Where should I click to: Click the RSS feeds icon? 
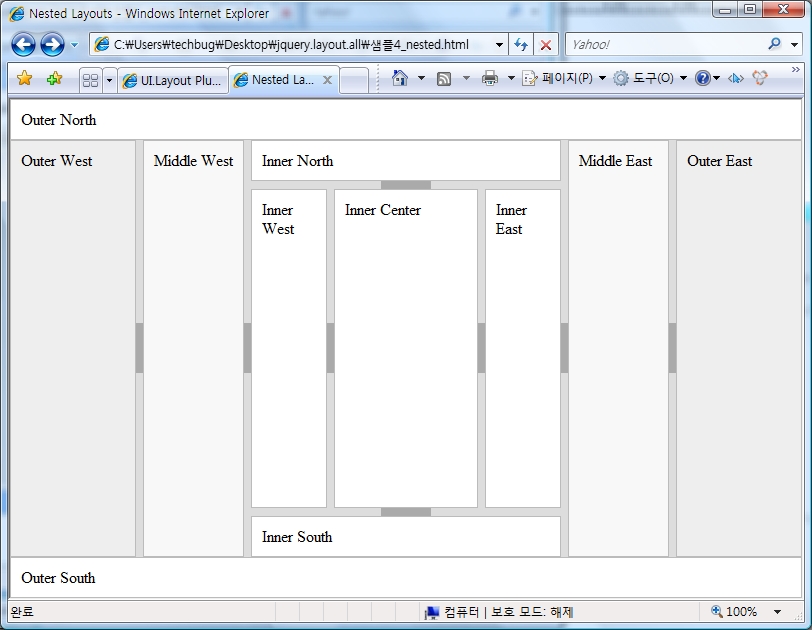(x=444, y=79)
